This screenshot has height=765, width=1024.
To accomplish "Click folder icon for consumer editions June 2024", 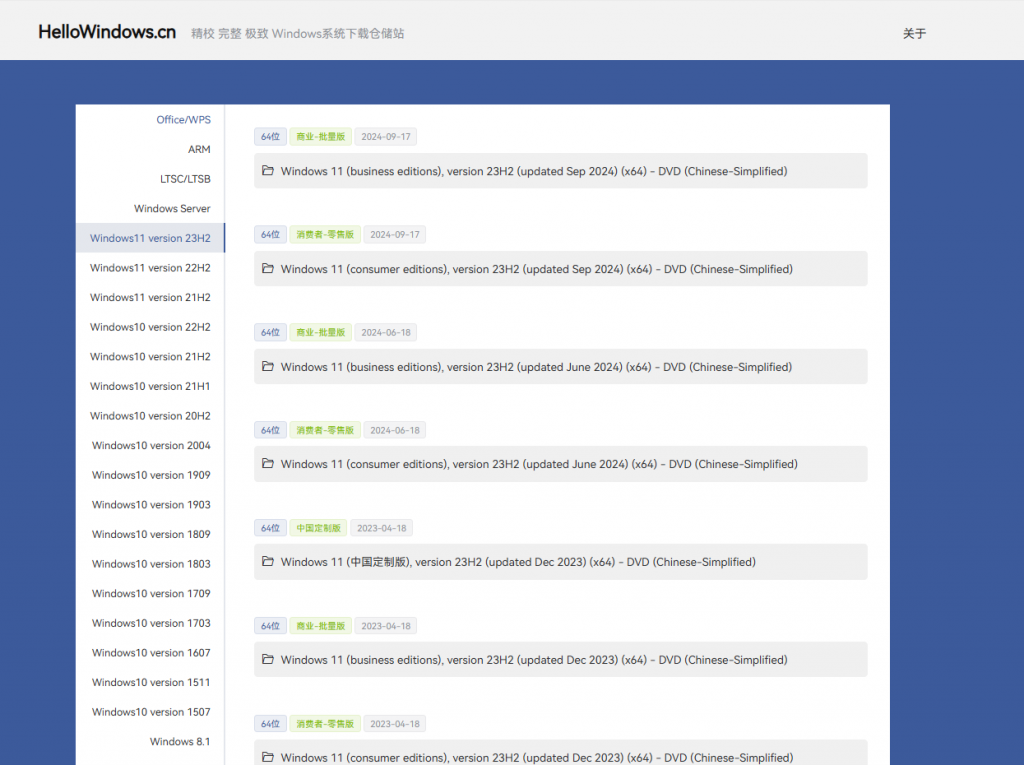I will [267, 464].
